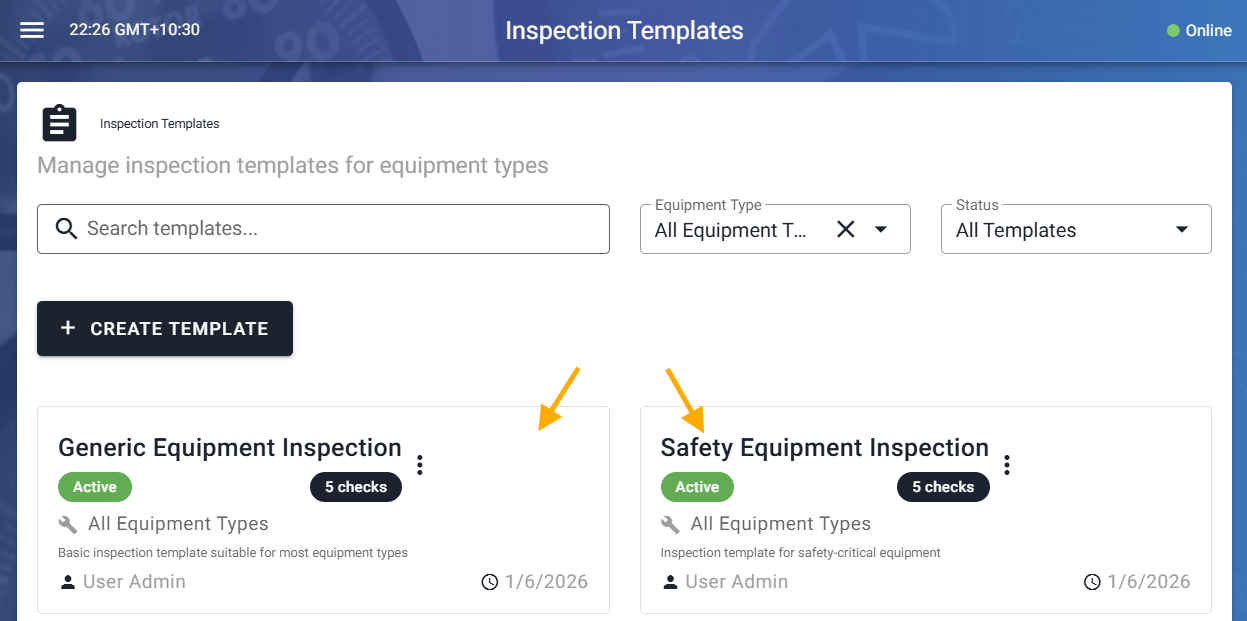
Task: Click wrench icon on Safety Equipment card
Action: (671, 524)
